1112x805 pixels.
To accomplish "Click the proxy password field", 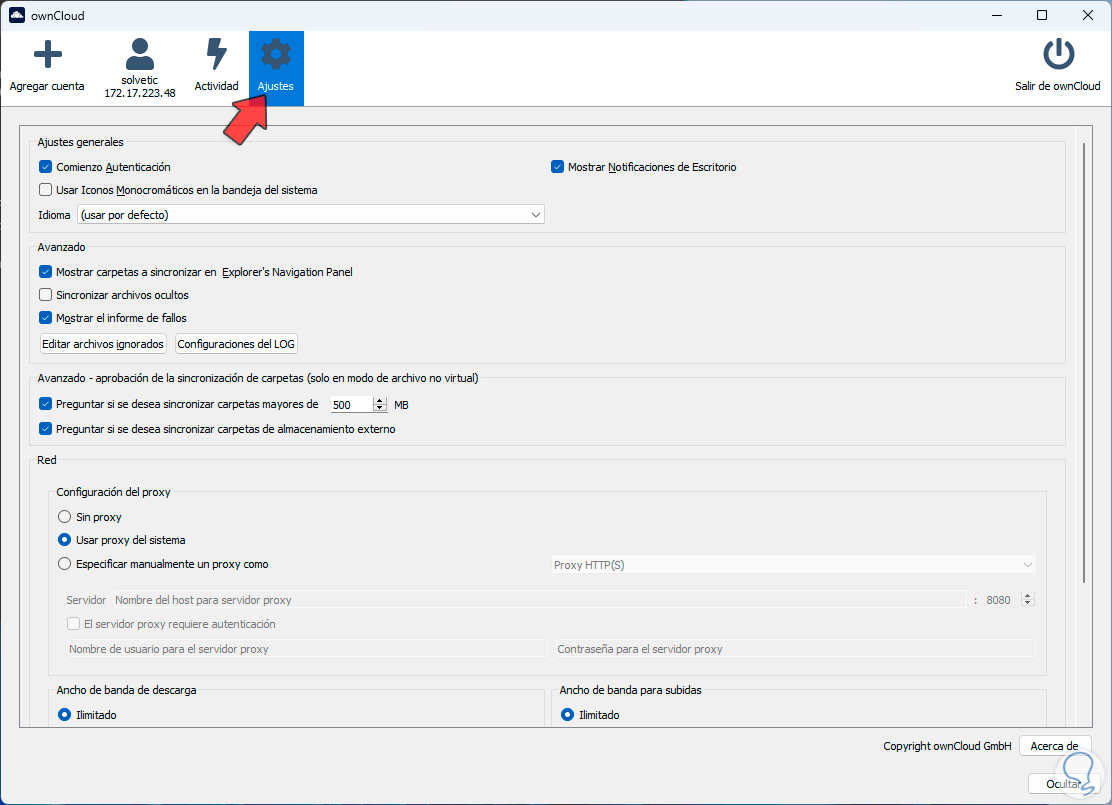I will click(x=796, y=649).
